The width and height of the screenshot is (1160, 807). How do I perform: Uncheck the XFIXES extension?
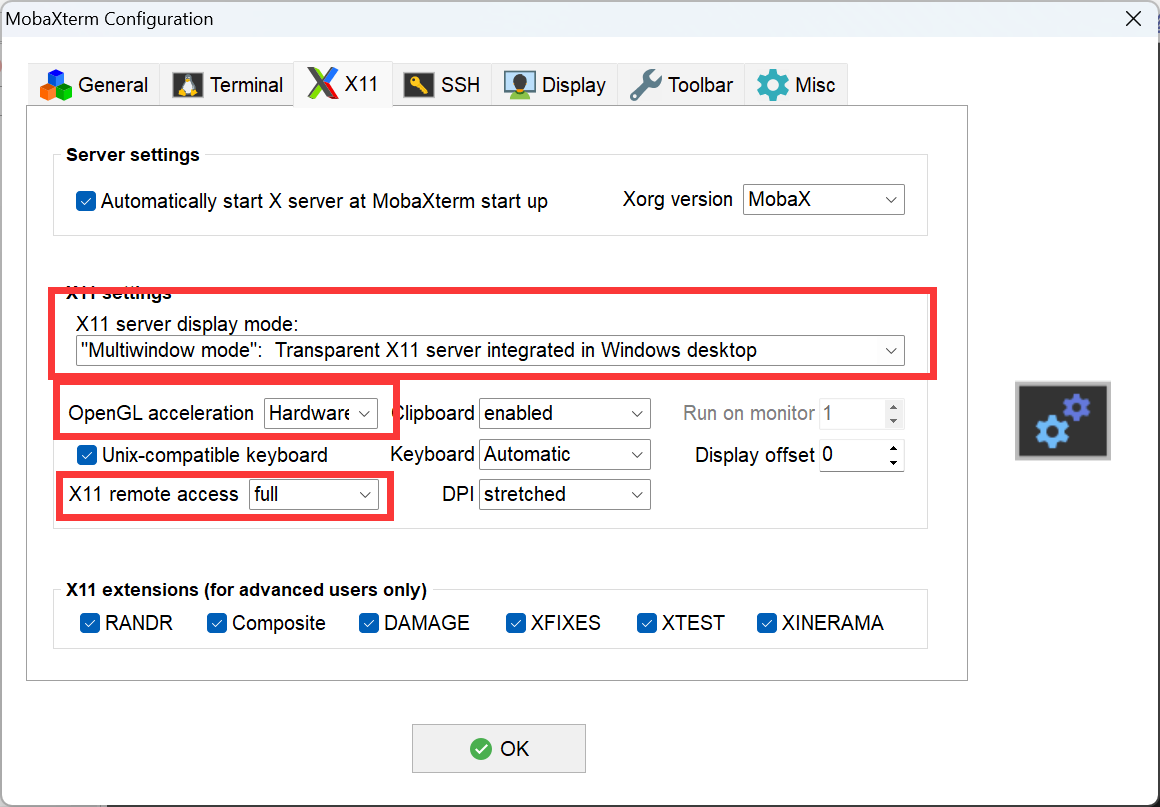[516, 623]
